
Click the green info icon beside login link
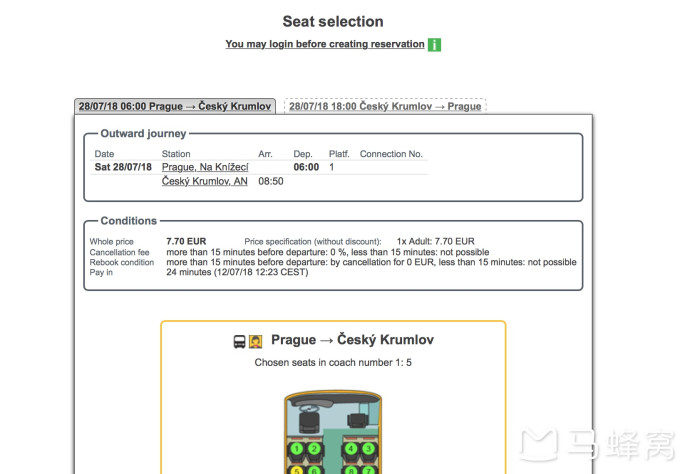tap(434, 45)
